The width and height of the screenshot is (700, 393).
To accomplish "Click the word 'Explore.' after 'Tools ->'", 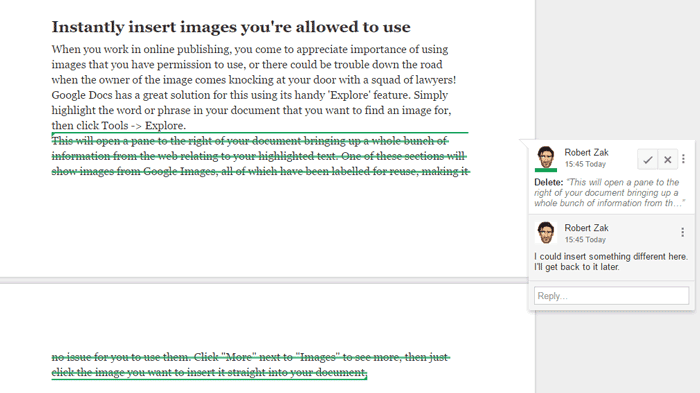I will click(165, 126).
